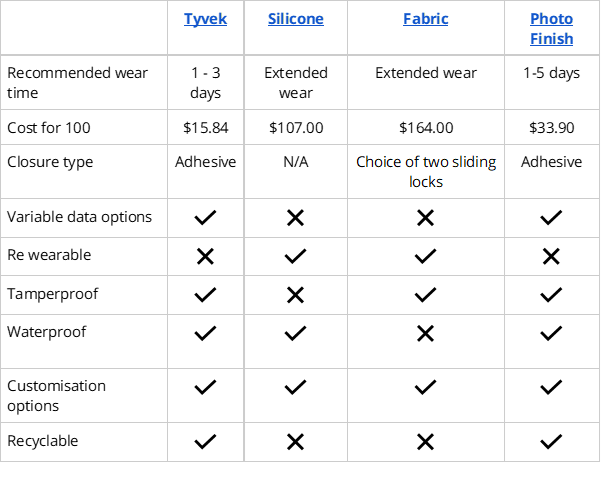The height and width of the screenshot is (488, 602).
Task: Open the Tyvek wristband link
Action: [x=205, y=19]
